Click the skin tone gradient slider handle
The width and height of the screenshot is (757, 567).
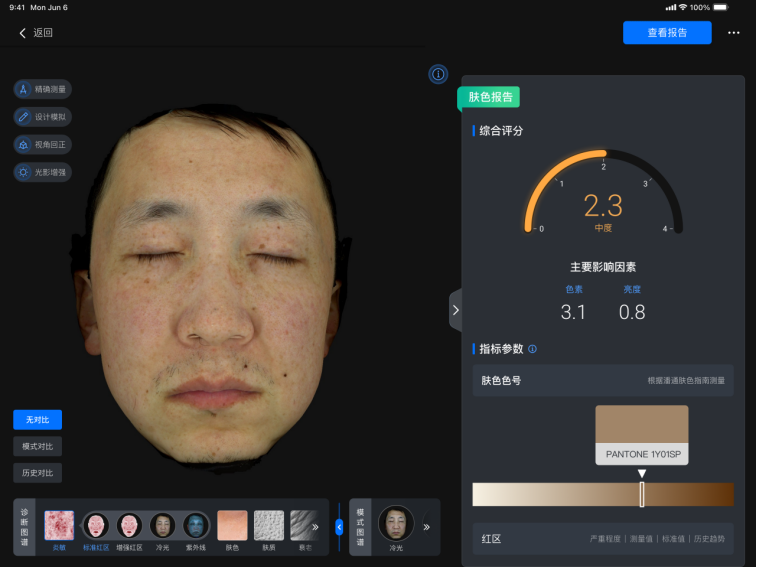(x=642, y=494)
